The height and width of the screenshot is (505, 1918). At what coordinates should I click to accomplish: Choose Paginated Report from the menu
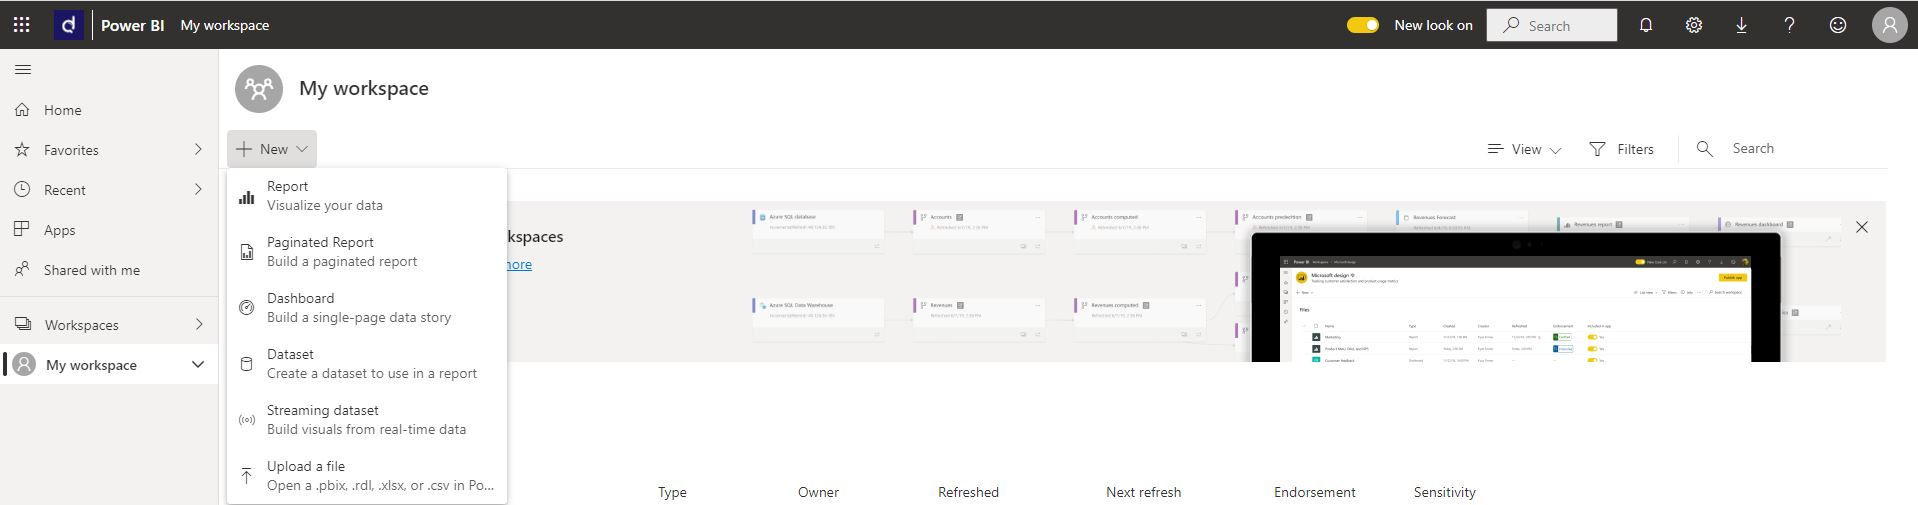tap(367, 252)
